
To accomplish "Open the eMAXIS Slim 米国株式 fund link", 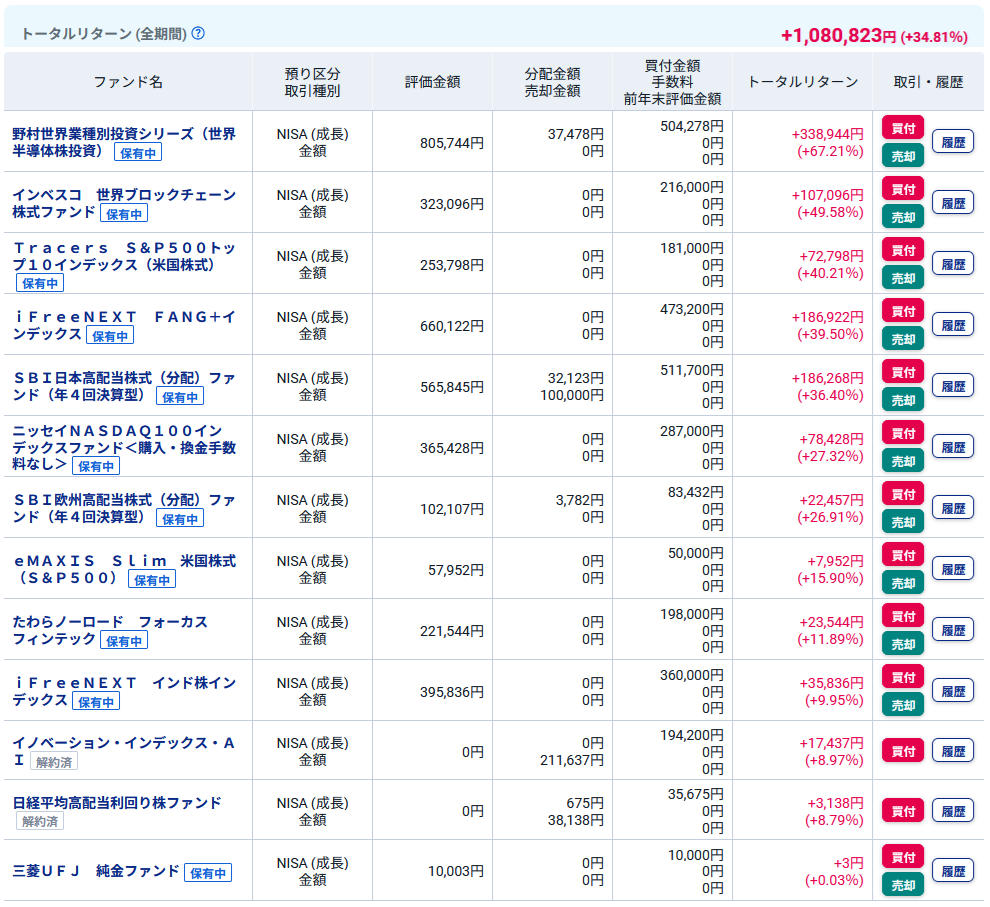I will pos(124,569).
